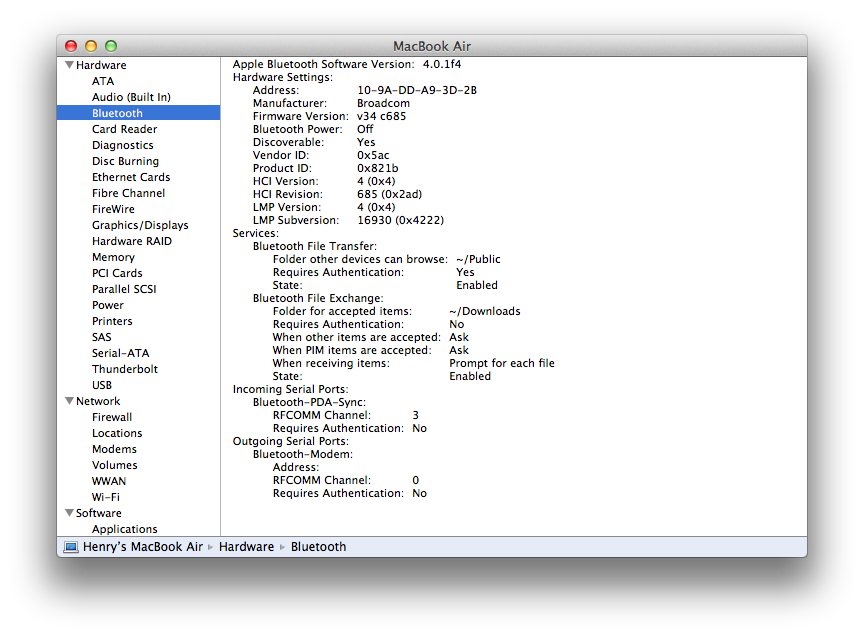The width and height of the screenshot is (864, 636).
Task: Collapse the Network section triangle
Action: [69, 401]
